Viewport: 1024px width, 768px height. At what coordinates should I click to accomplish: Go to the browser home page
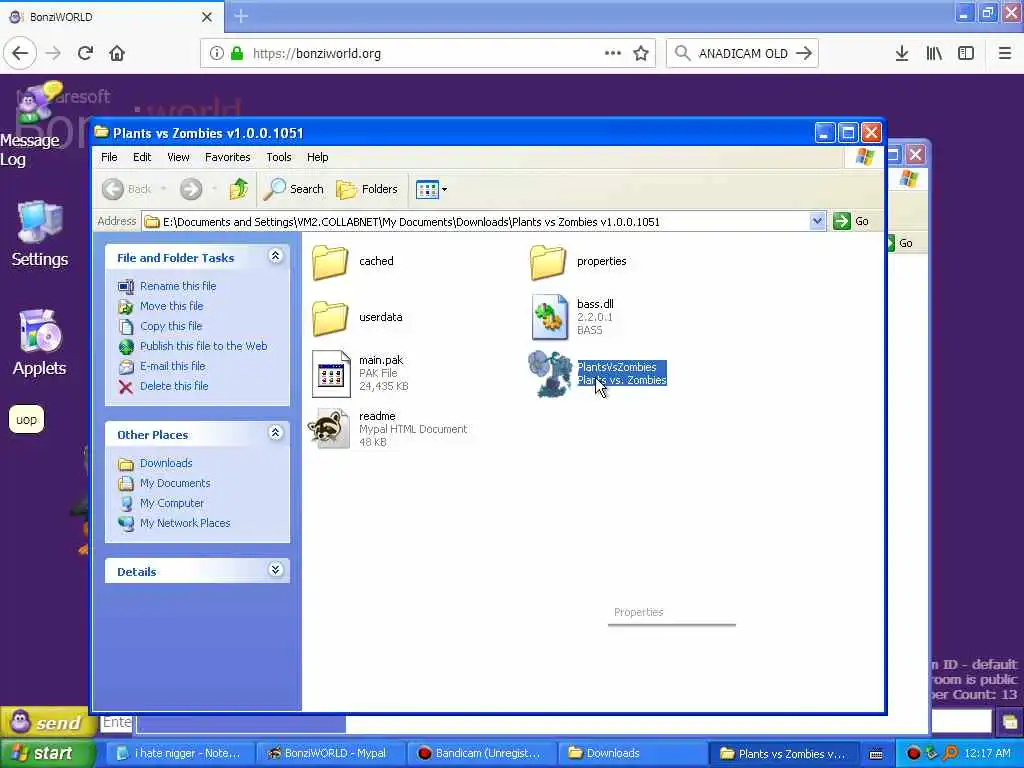click(x=117, y=54)
